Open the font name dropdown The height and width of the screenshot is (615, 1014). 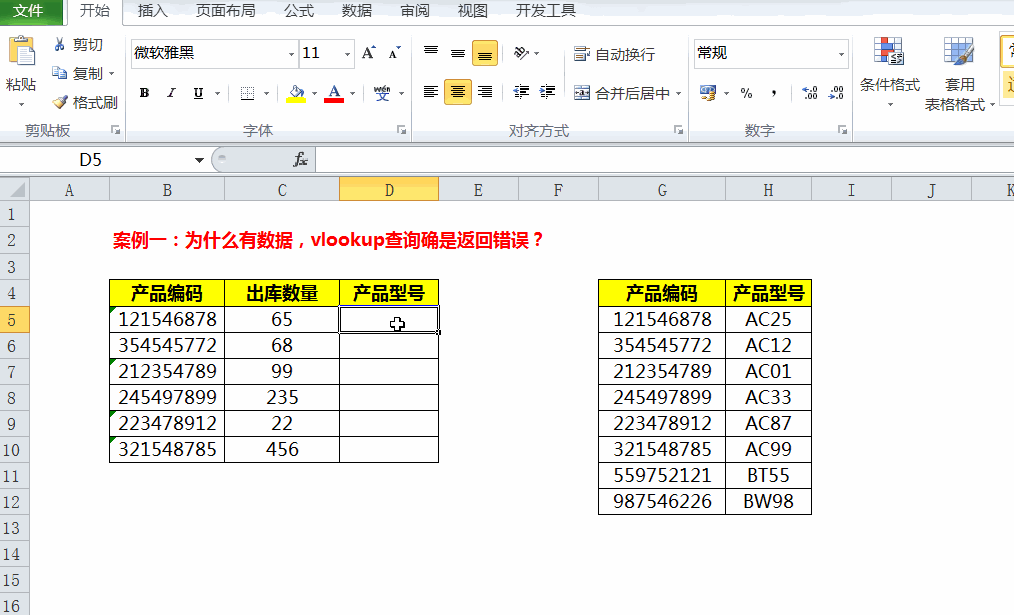[291, 54]
